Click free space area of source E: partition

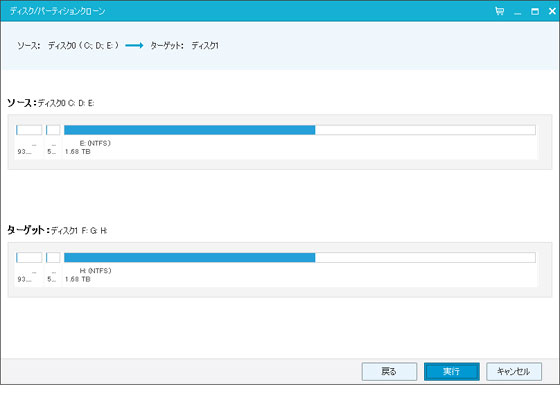coord(425,130)
